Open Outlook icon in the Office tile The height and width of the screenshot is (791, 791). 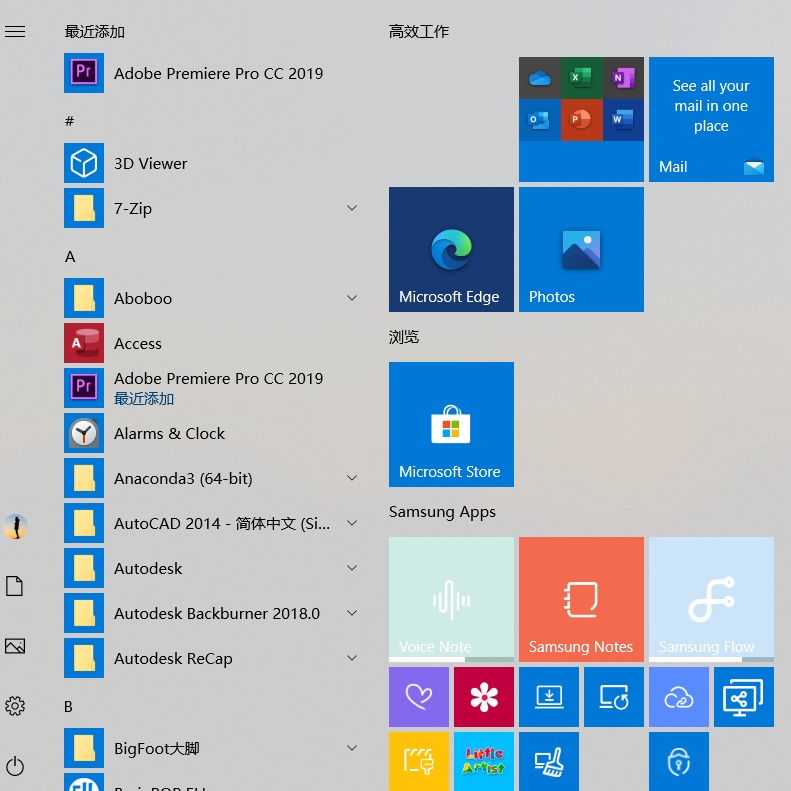(x=539, y=120)
